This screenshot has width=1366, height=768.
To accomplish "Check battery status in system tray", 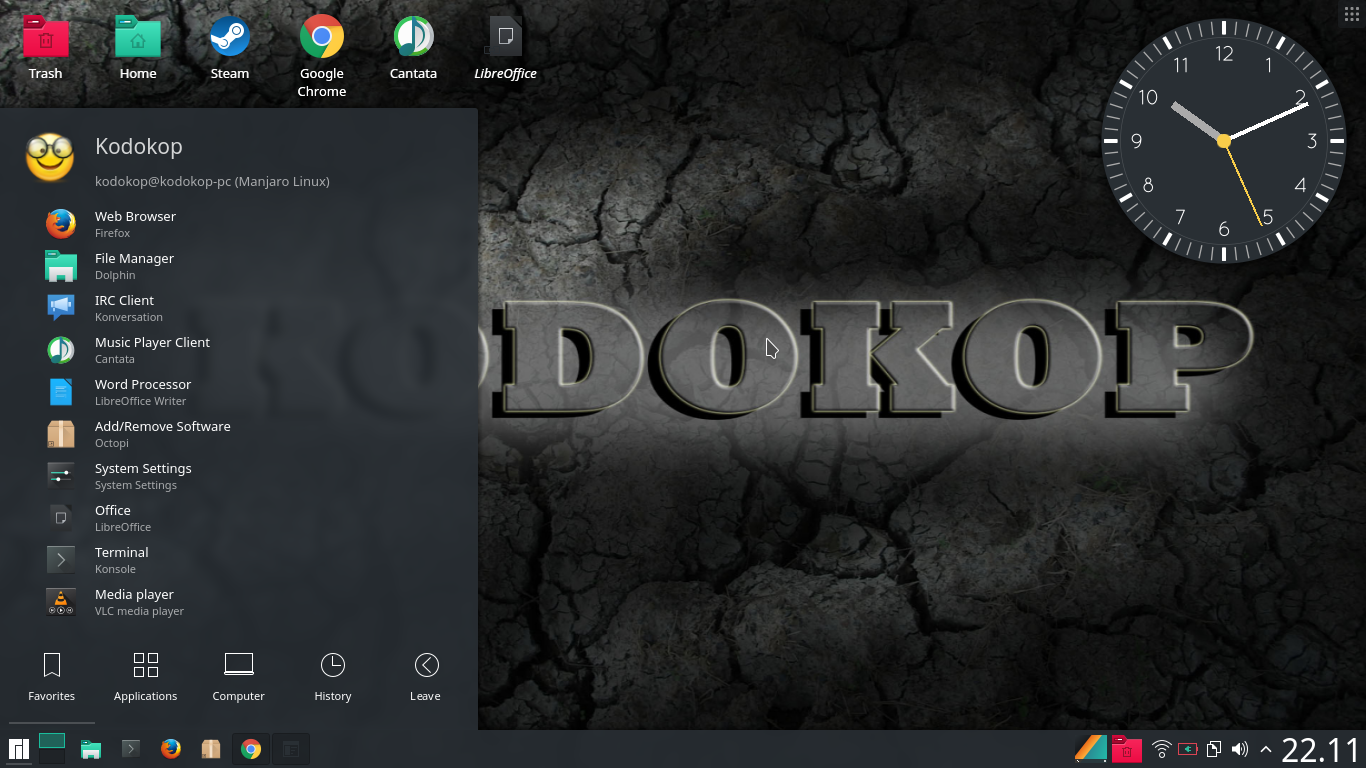I will [1187, 748].
